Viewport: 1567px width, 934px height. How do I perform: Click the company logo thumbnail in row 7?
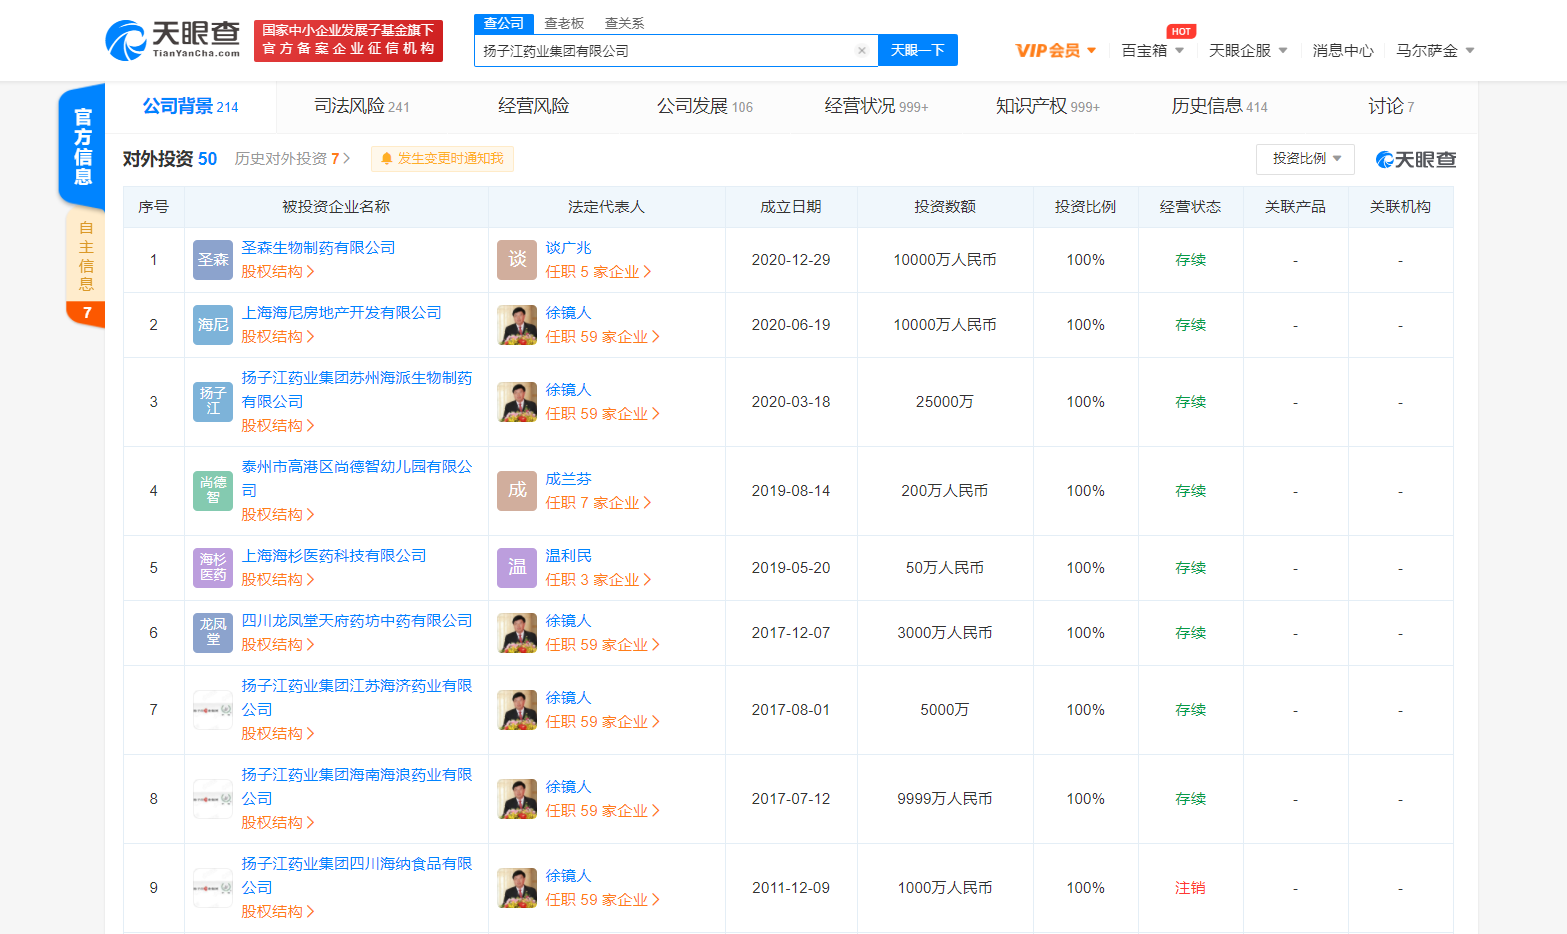213,710
